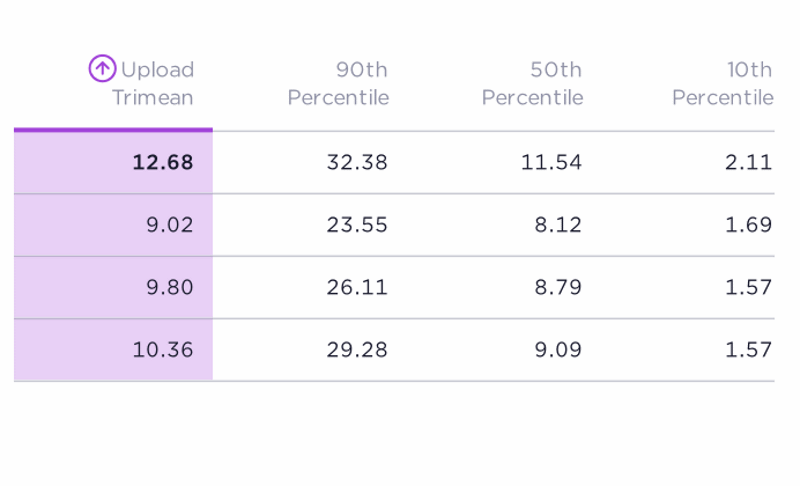Select the 10.36 trimean cell
This screenshot has height=486, width=800.
coord(162,350)
